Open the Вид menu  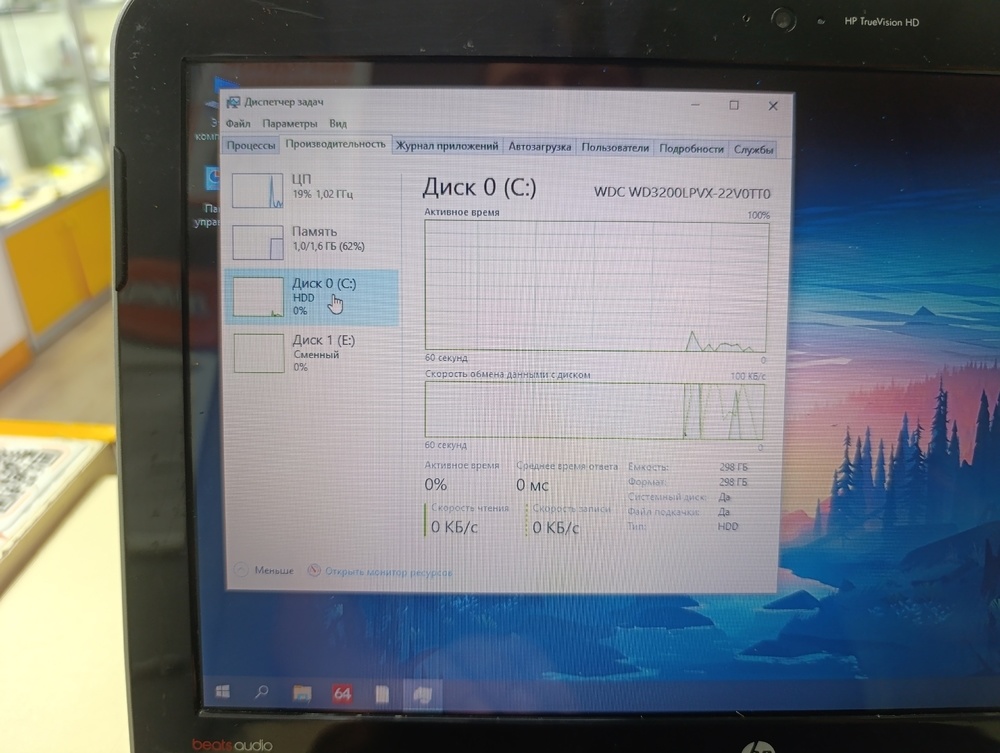[337, 123]
